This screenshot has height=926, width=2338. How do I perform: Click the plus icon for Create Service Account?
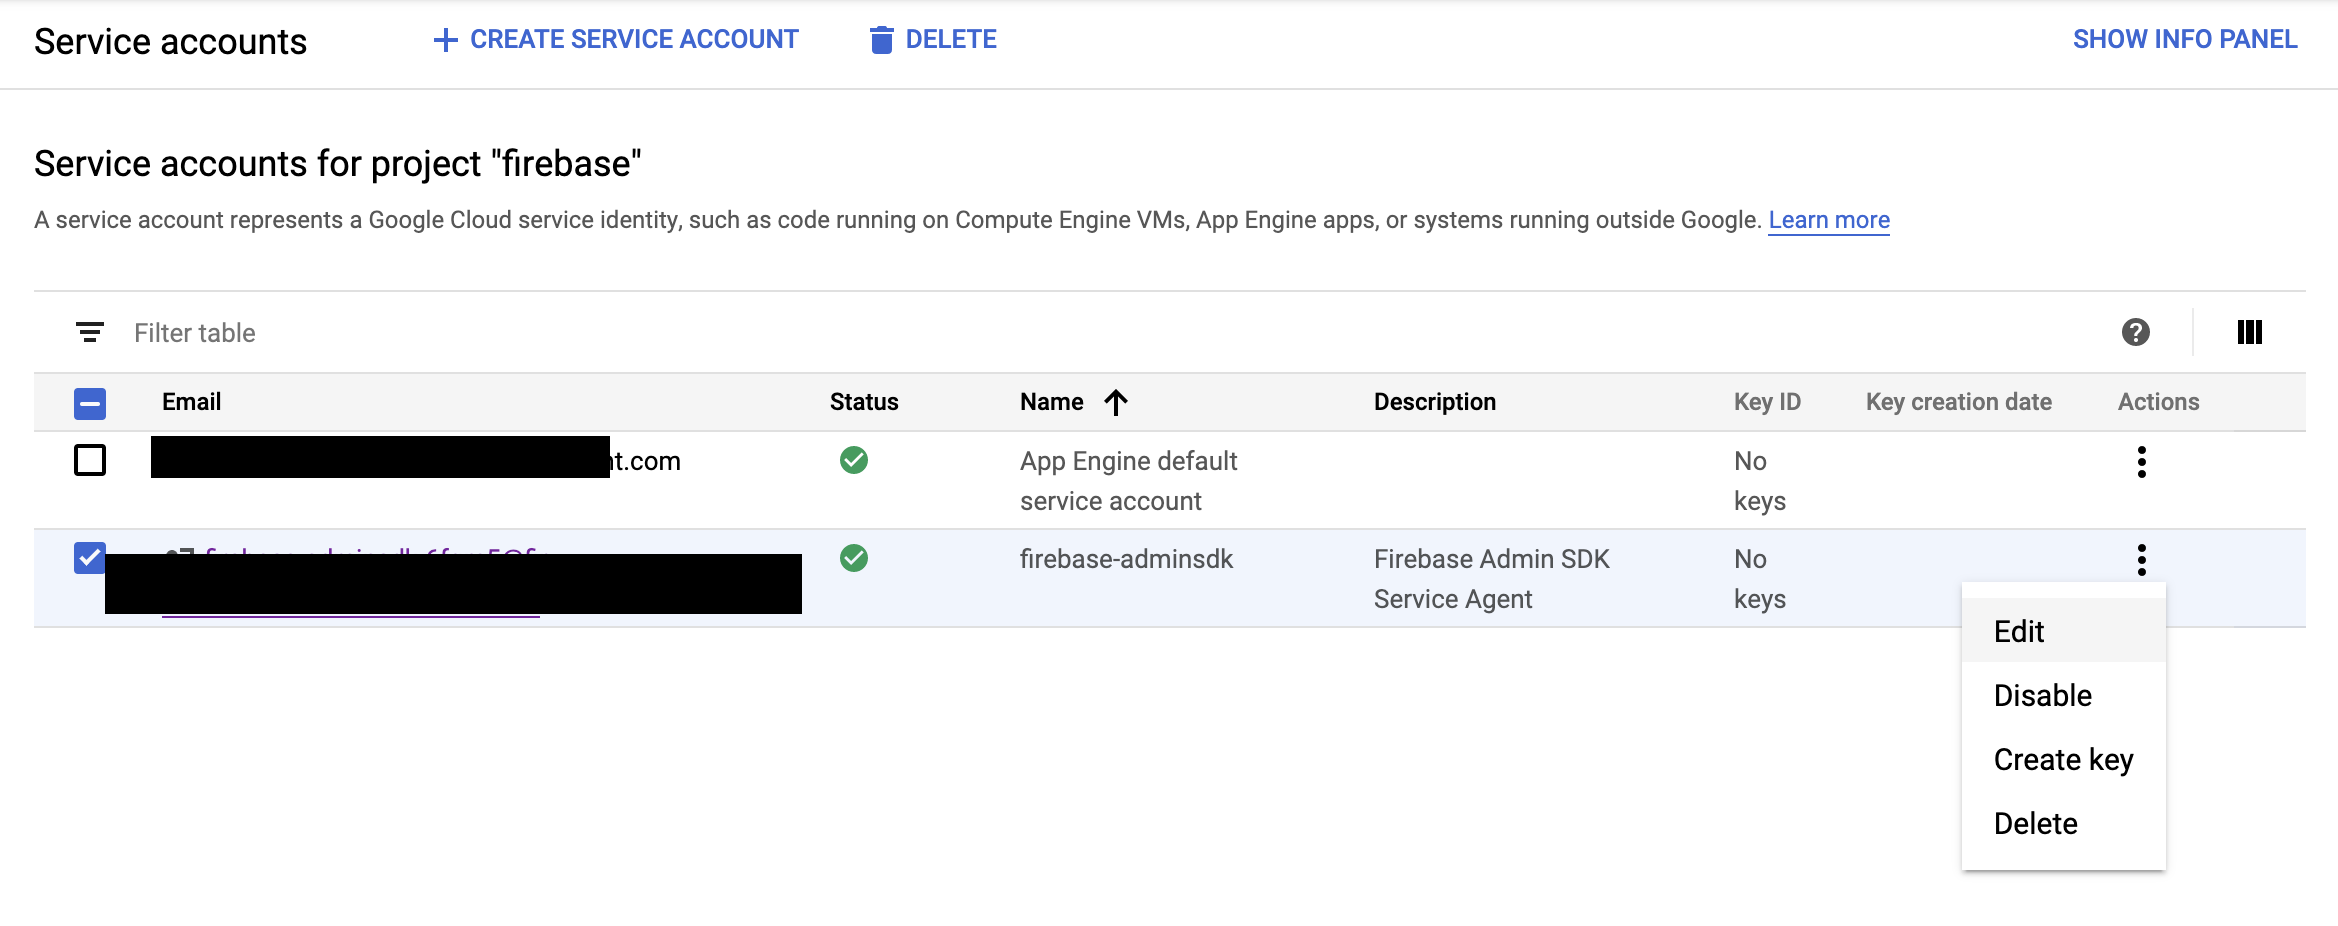pyautogui.click(x=445, y=40)
